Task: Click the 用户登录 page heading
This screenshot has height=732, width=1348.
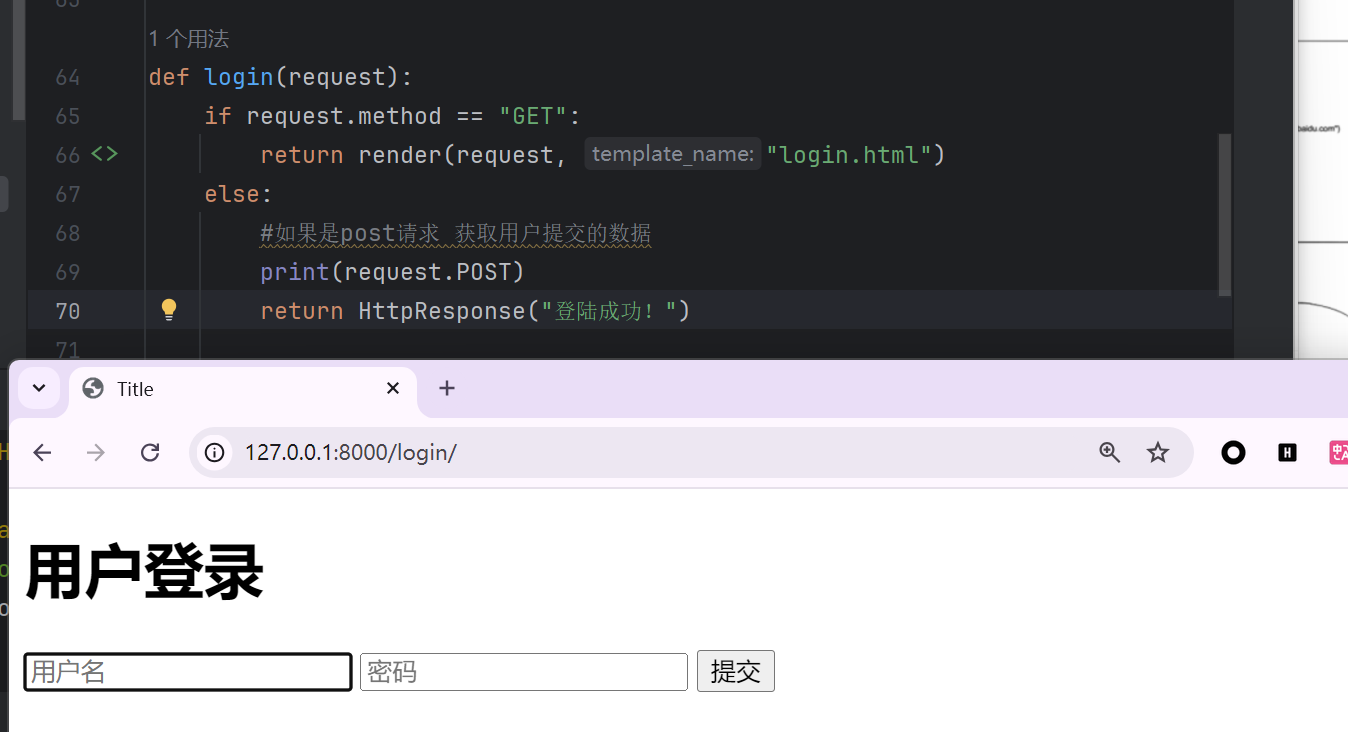Action: (144, 573)
